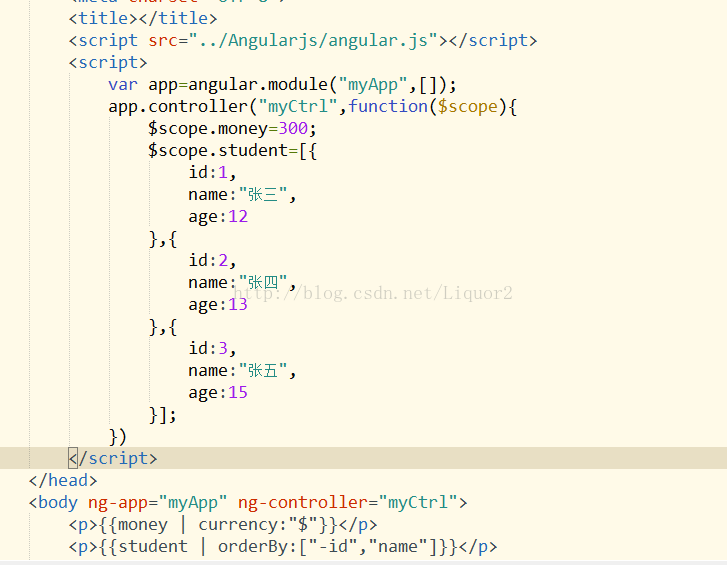The width and height of the screenshot is (727, 565).
Task: Click the empty title tag line
Action: [143, 19]
